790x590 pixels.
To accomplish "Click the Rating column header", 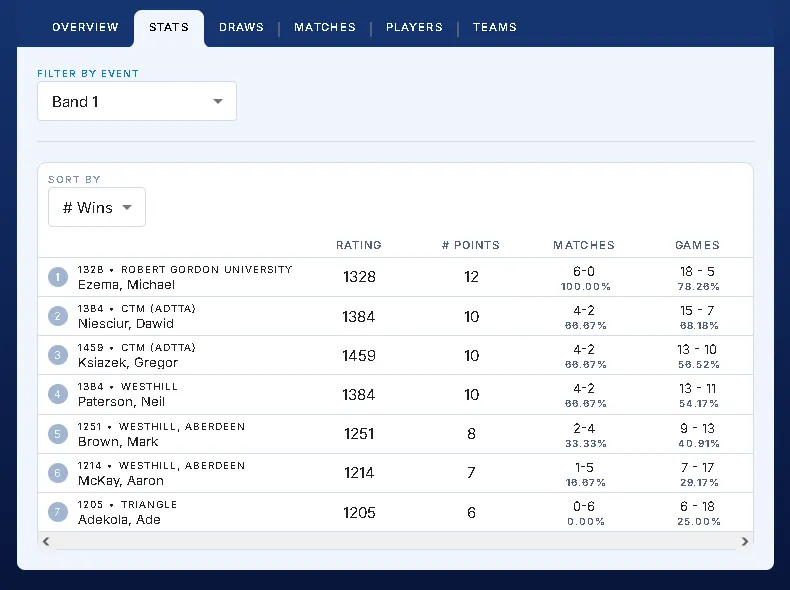I will point(359,245).
